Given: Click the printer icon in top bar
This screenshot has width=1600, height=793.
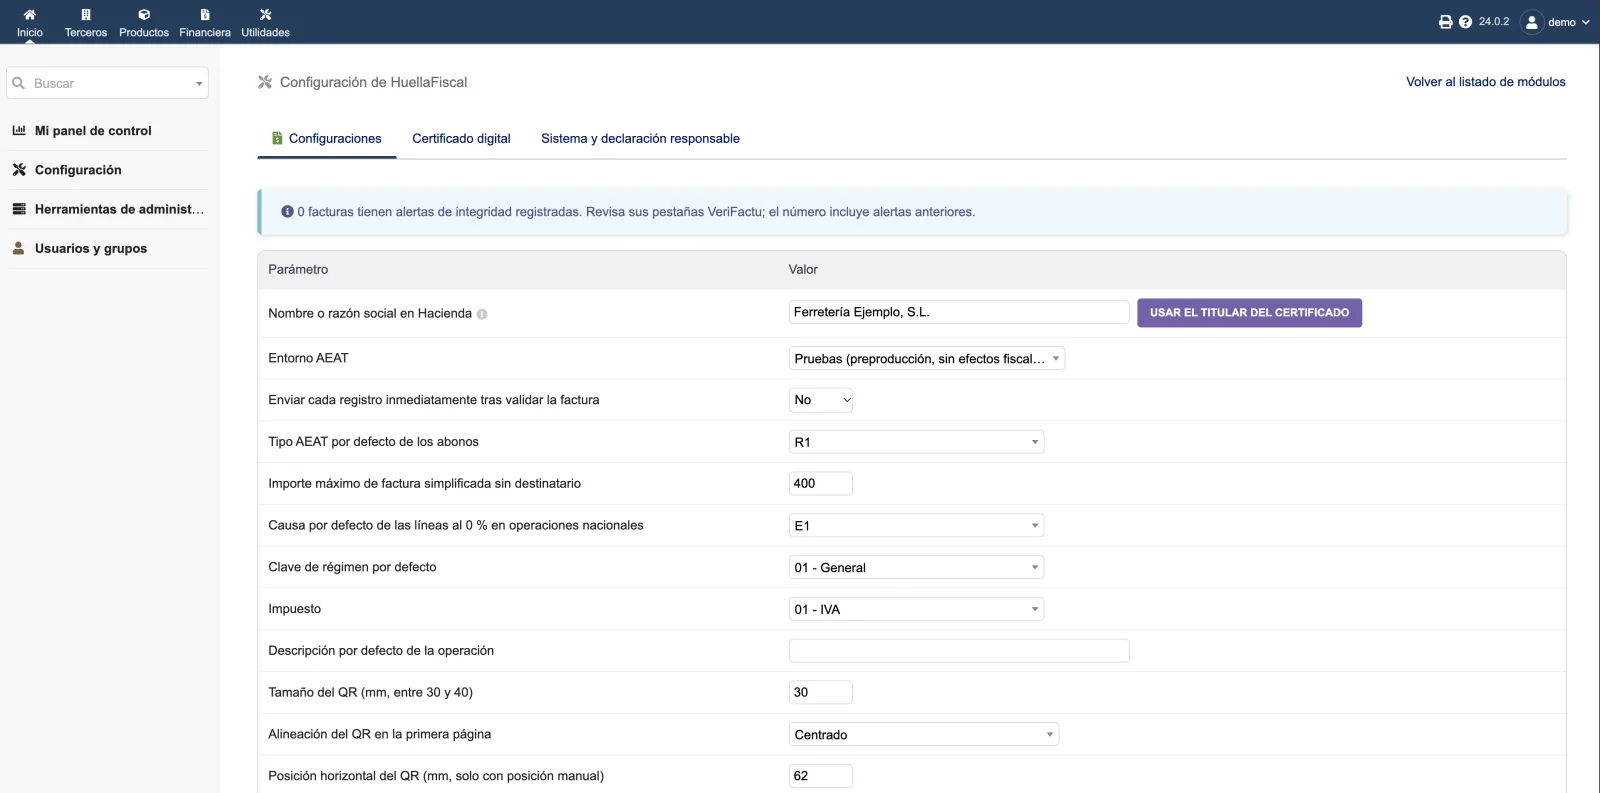Looking at the screenshot, I should pos(1446,22).
